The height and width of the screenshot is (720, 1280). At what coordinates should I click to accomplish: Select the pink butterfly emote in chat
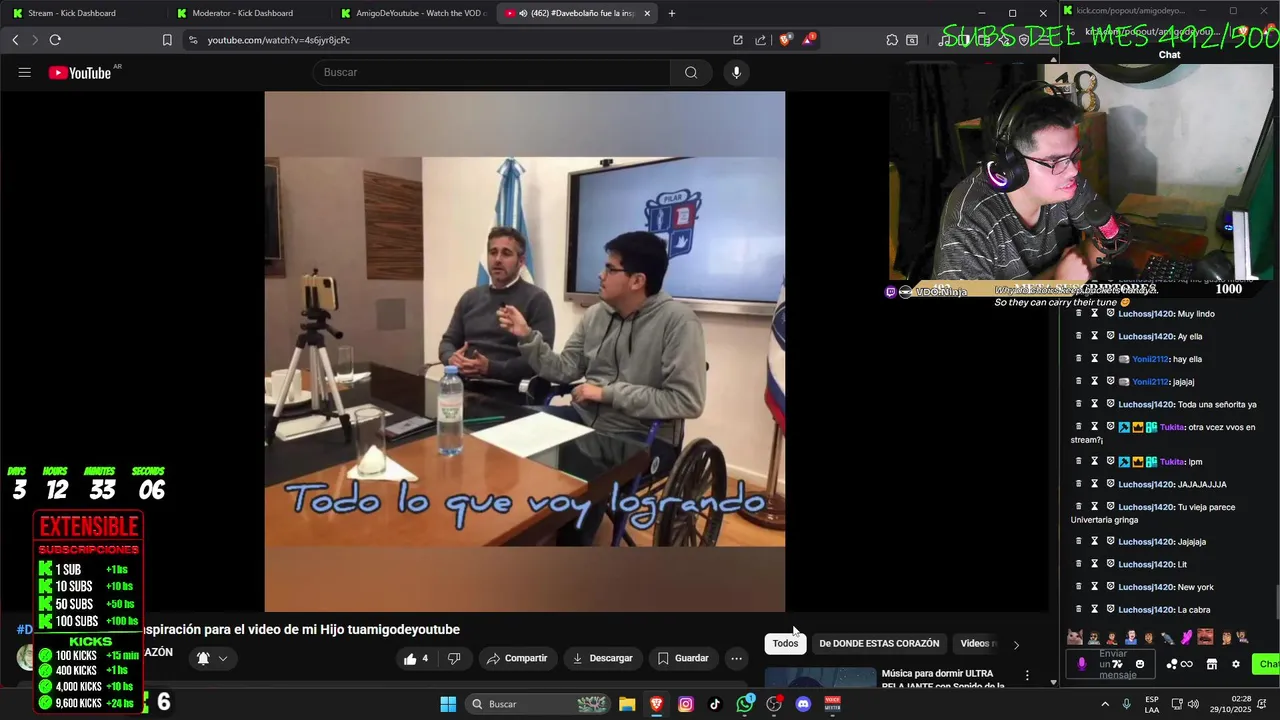[1186, 637]
